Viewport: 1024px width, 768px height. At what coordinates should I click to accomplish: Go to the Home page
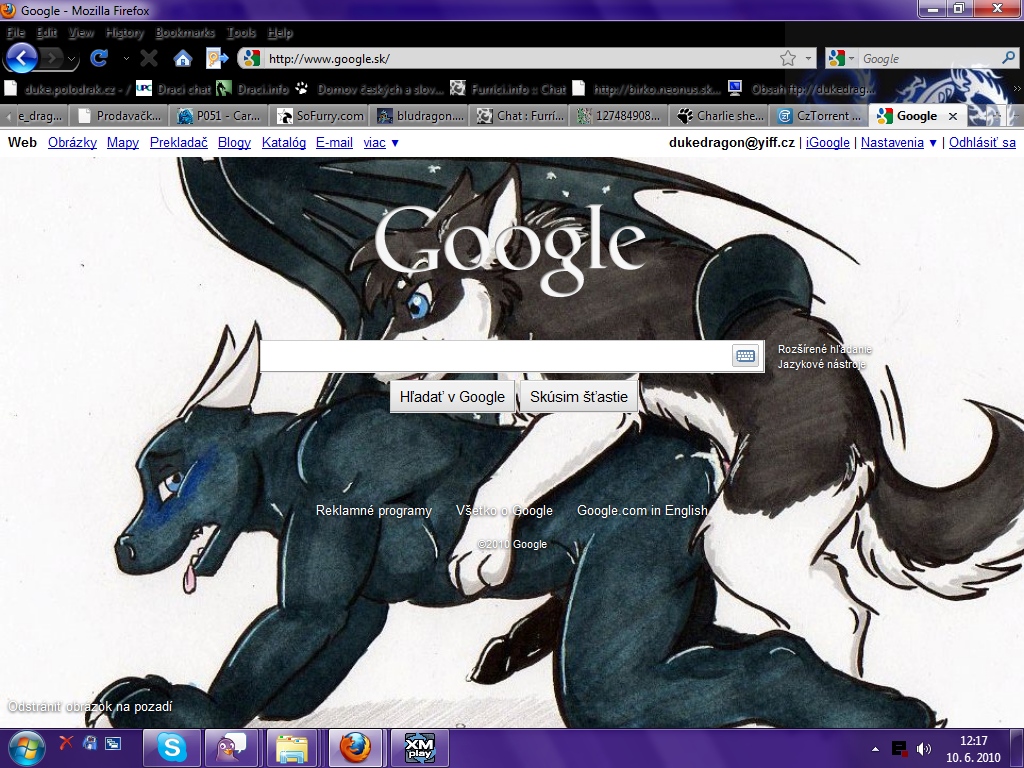(x=183, y=59)
